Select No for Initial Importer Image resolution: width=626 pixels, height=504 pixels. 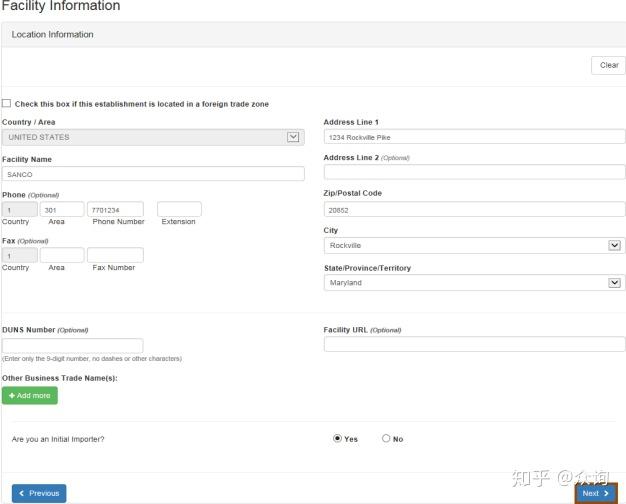[386, 439]
